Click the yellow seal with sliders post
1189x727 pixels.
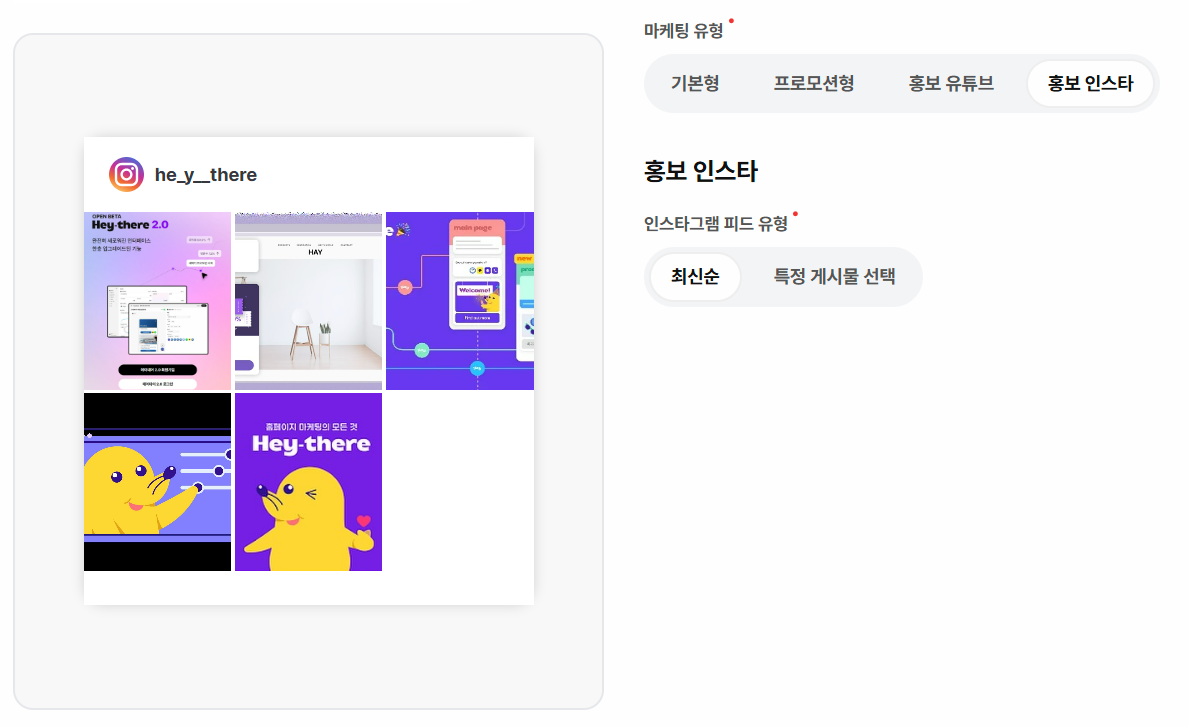157,482
